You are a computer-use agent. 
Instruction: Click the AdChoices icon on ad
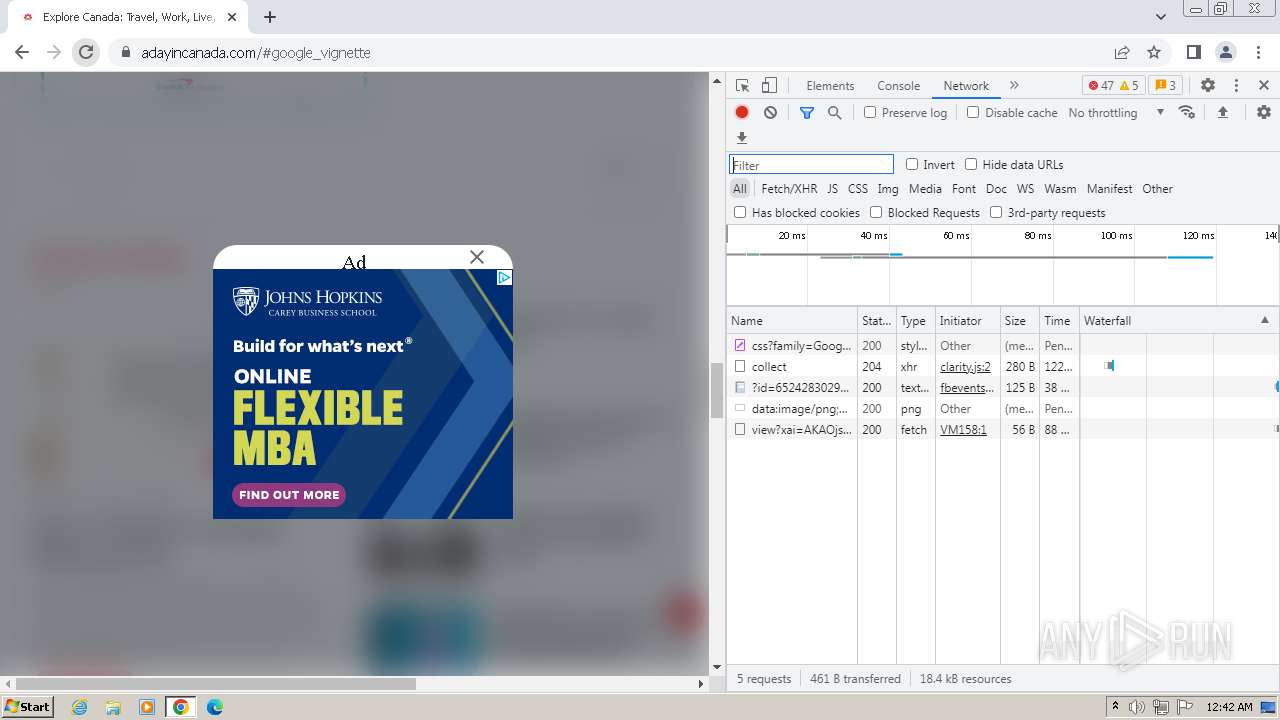point(505,277)
